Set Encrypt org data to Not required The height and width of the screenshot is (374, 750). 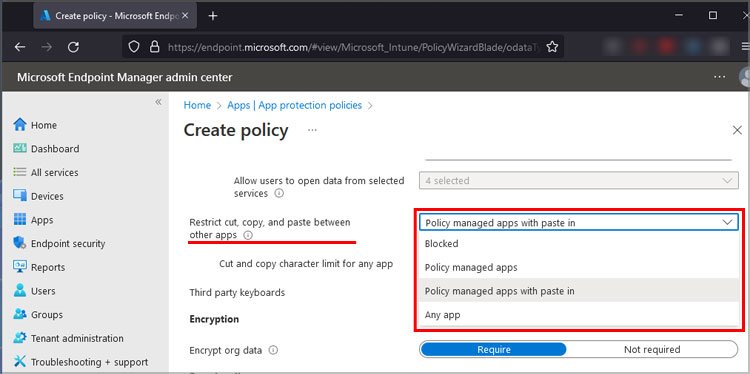[x=652, y=350]
